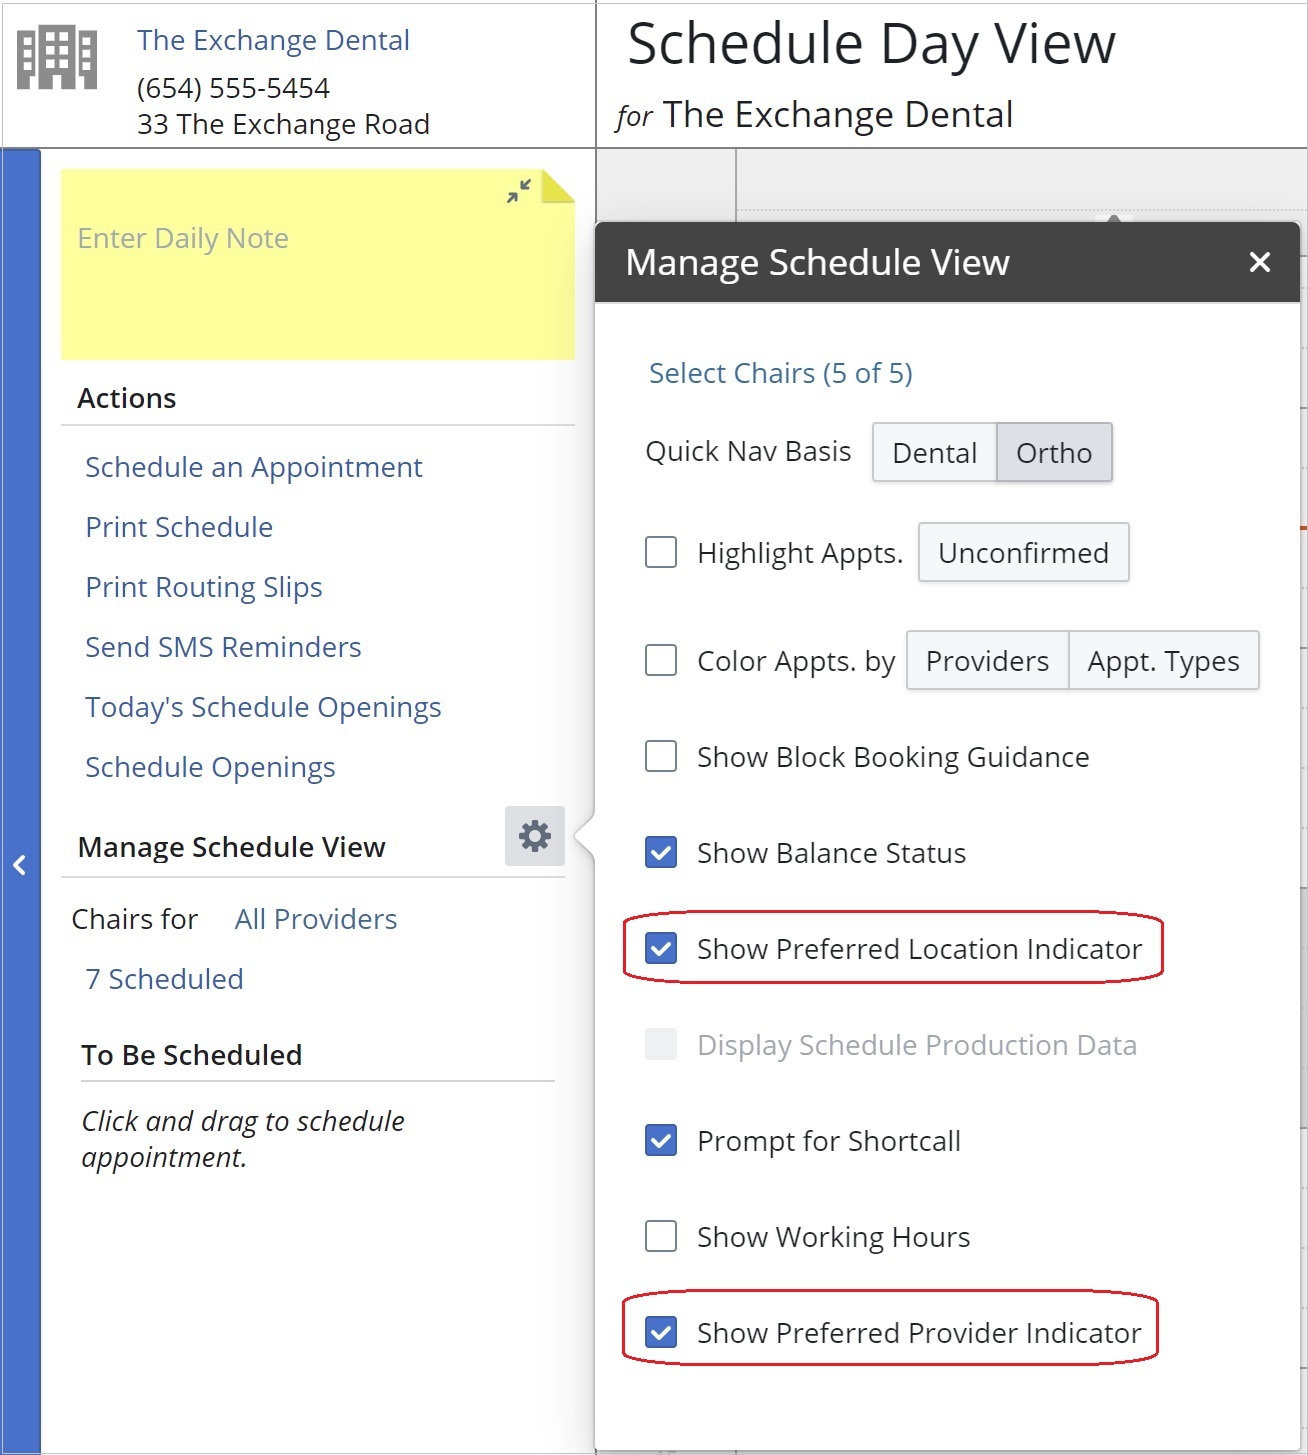Viewport: 1308px width, 1455px height.
Task: Open Send SMS Reminders action
Action: (223, 647)
